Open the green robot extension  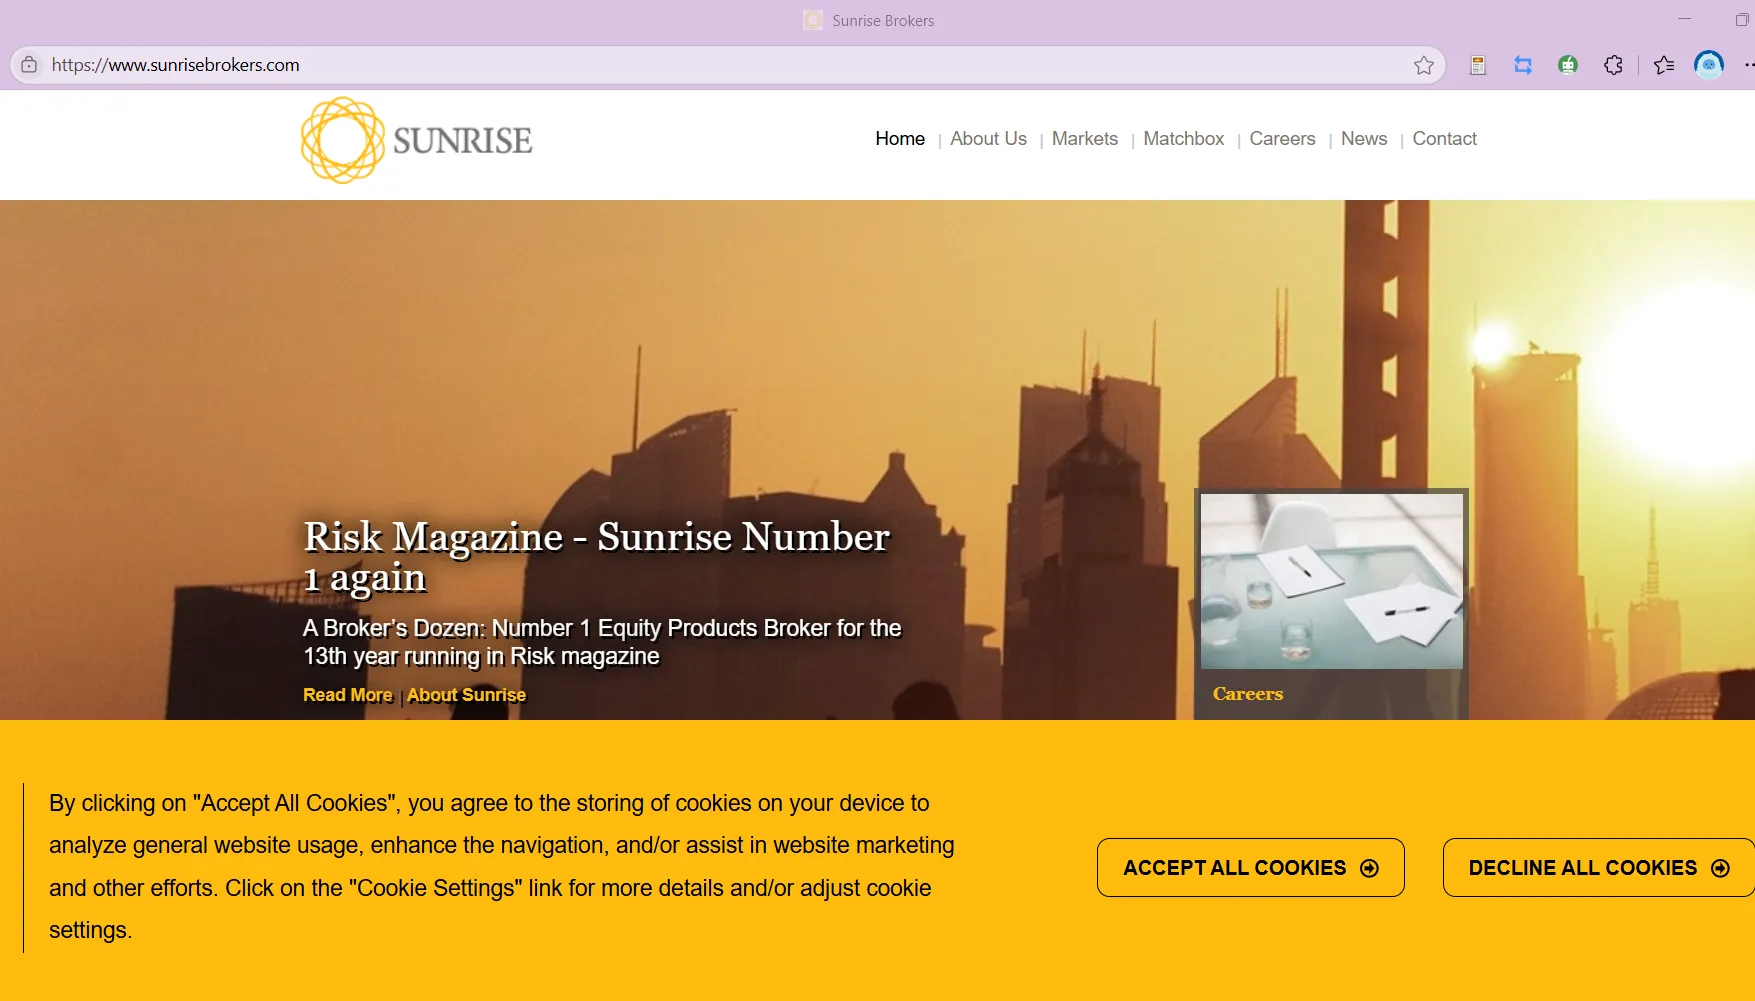pyautogui.click(x=1567, y=65)
